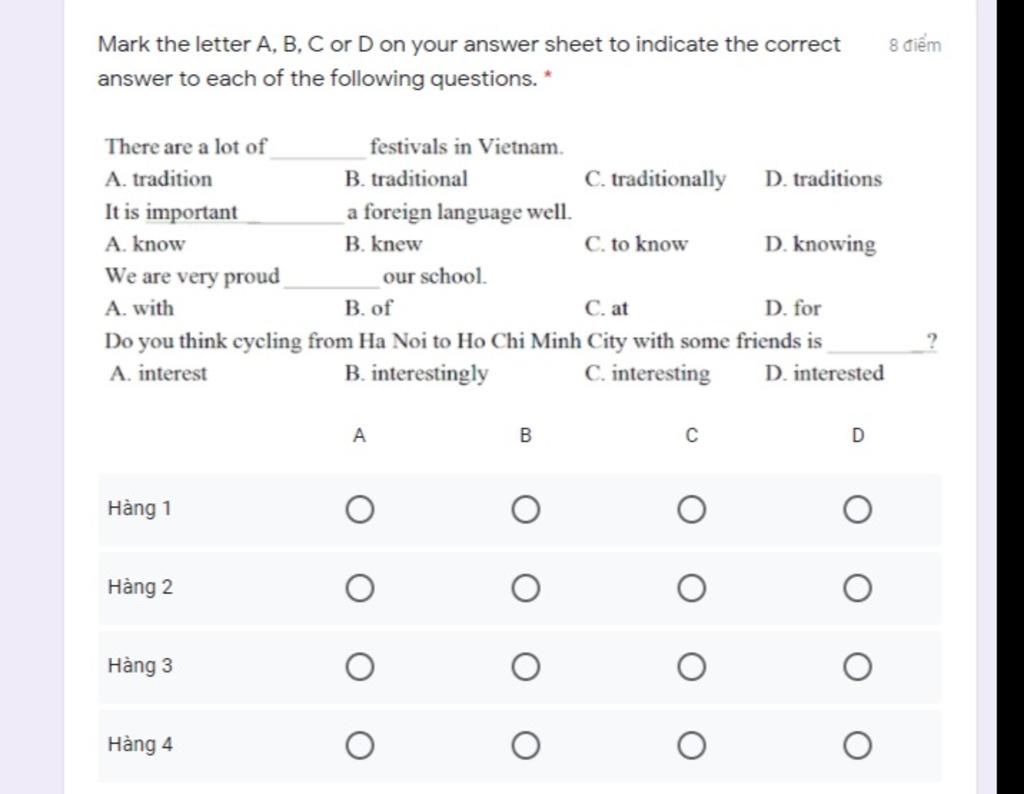Select option C for Hàng 2

click(x=692, y=588)
